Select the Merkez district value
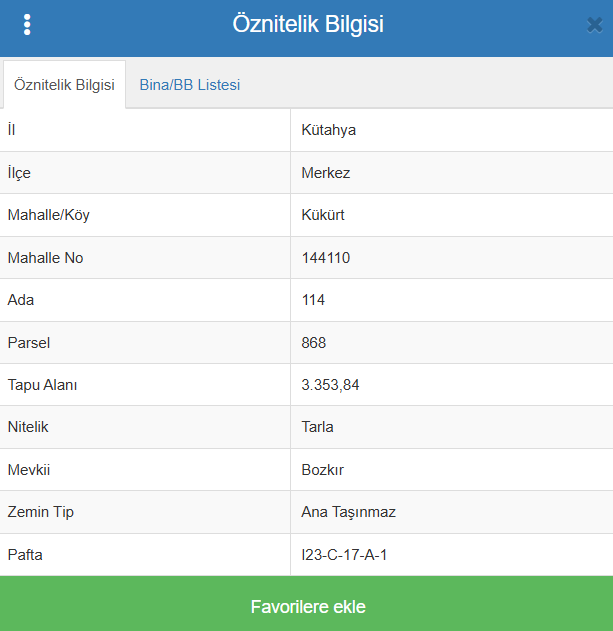The image size is (613, 631). [x=326, y=173]
